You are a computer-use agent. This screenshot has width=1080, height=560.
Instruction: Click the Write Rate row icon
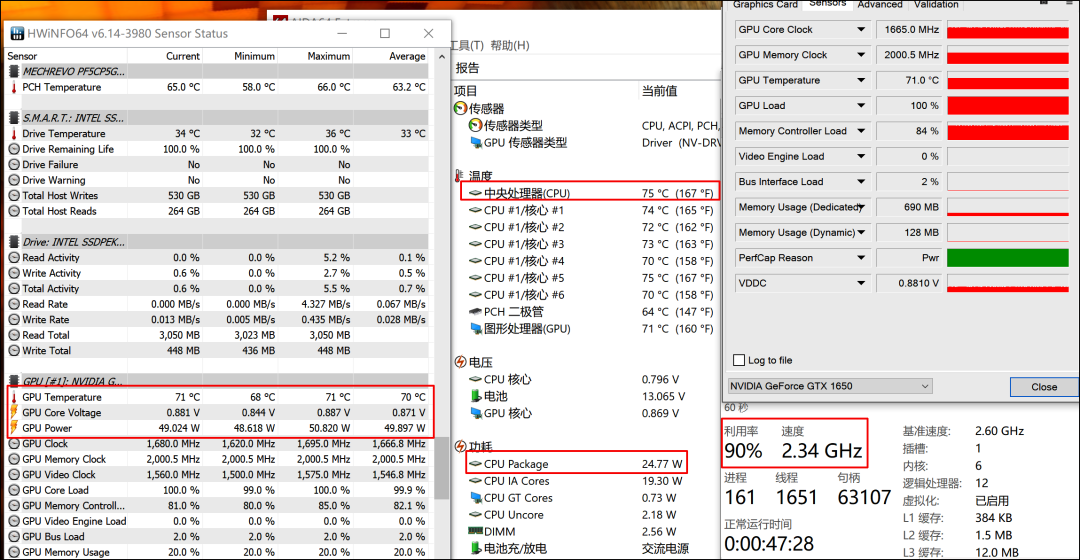pos(14,320)
